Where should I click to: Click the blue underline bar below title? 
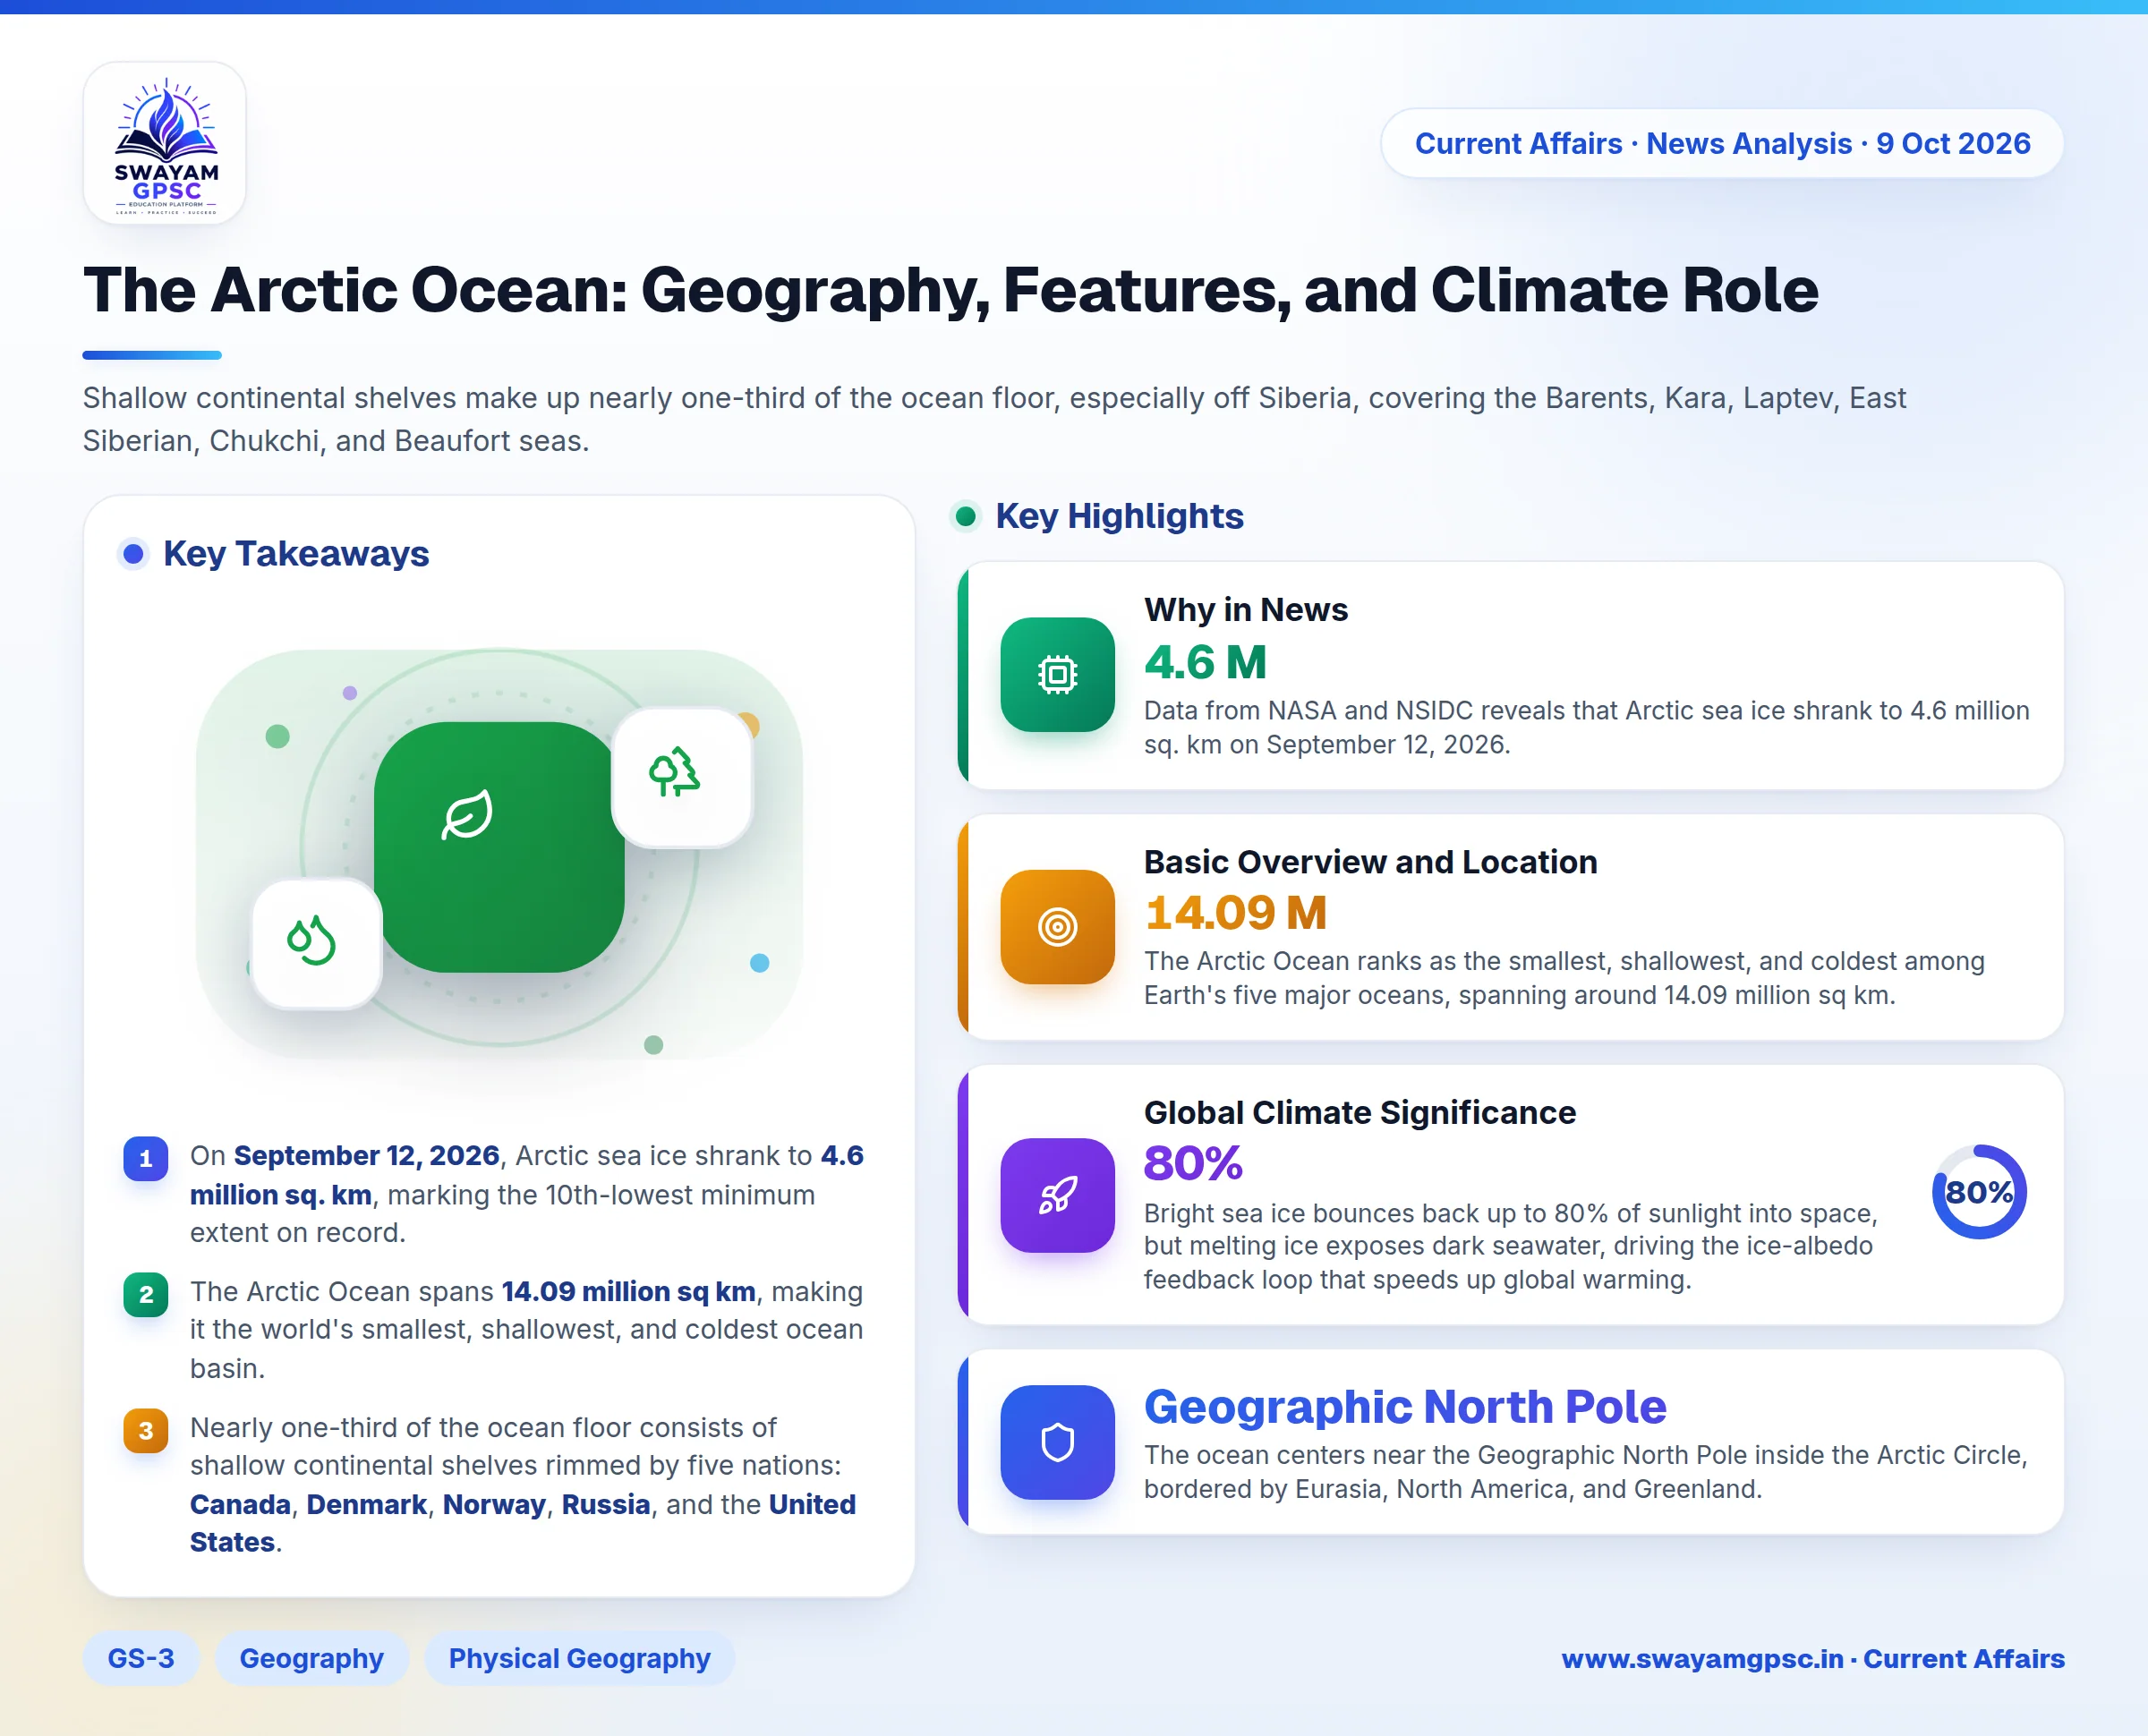[152, 355]
